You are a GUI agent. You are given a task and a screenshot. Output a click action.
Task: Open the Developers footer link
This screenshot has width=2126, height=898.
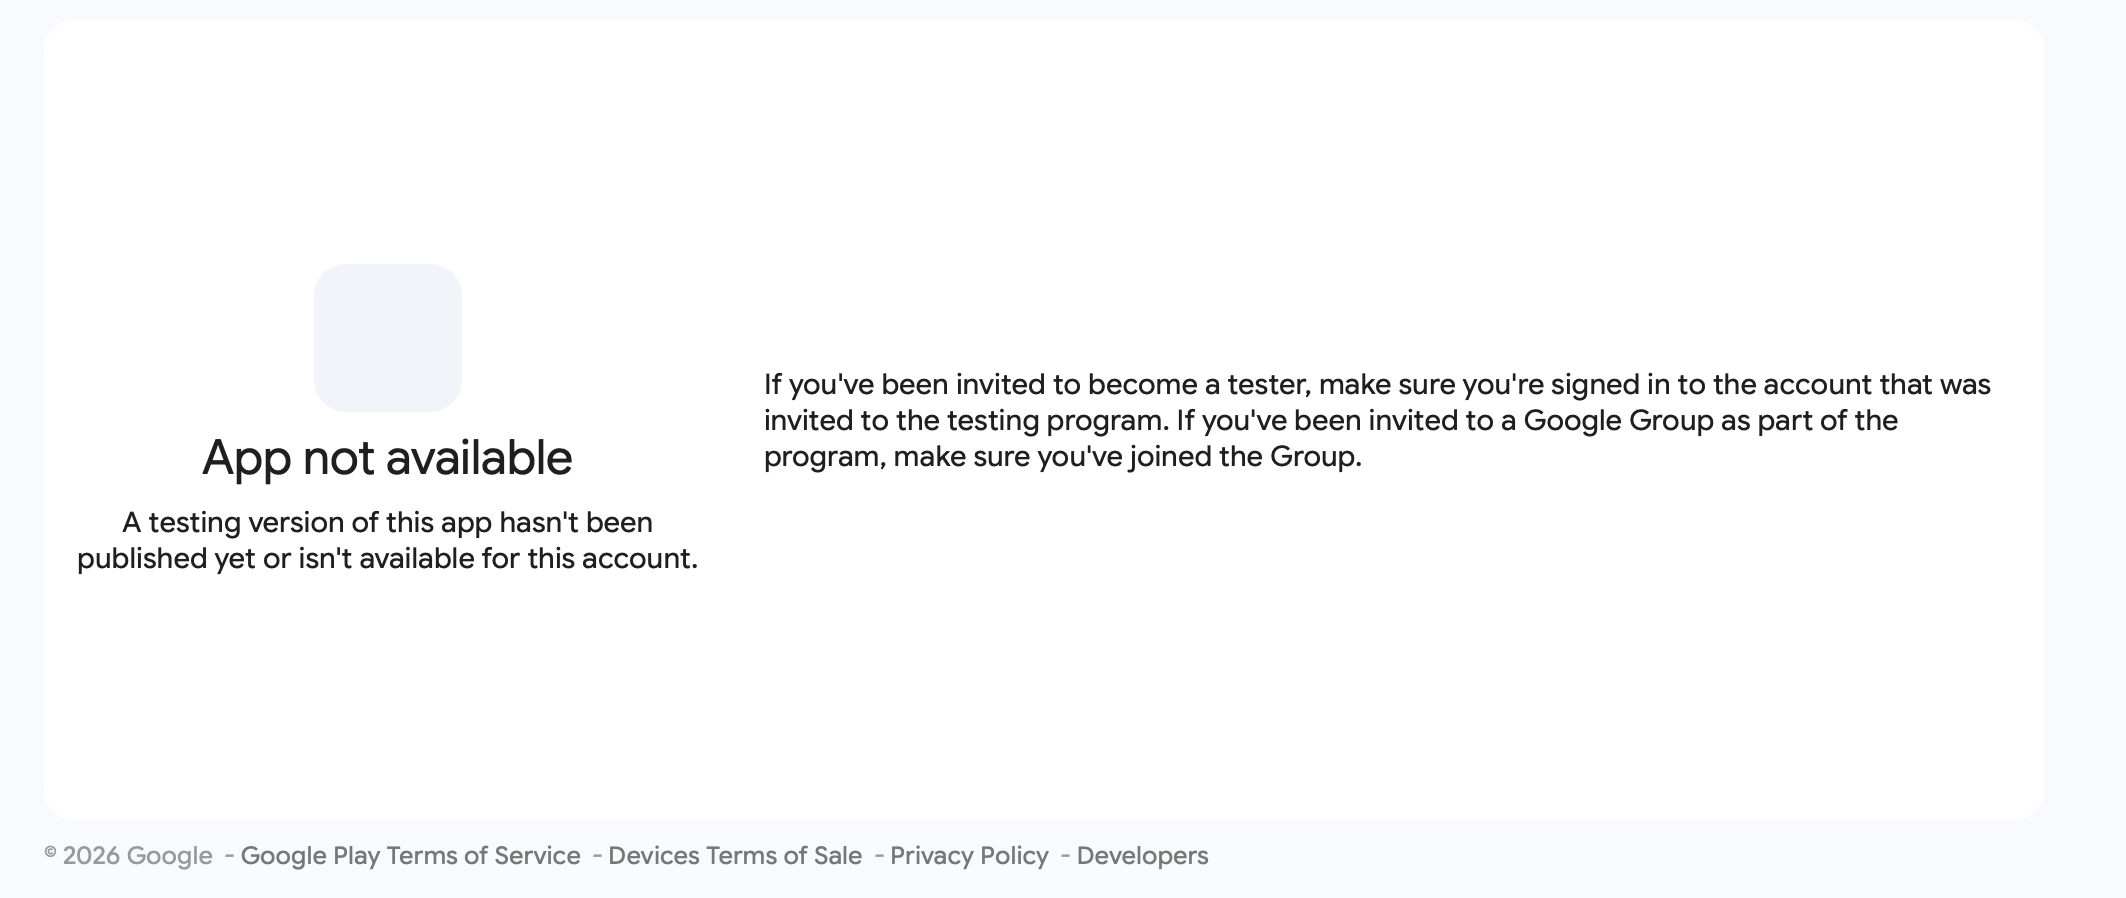1142,856
